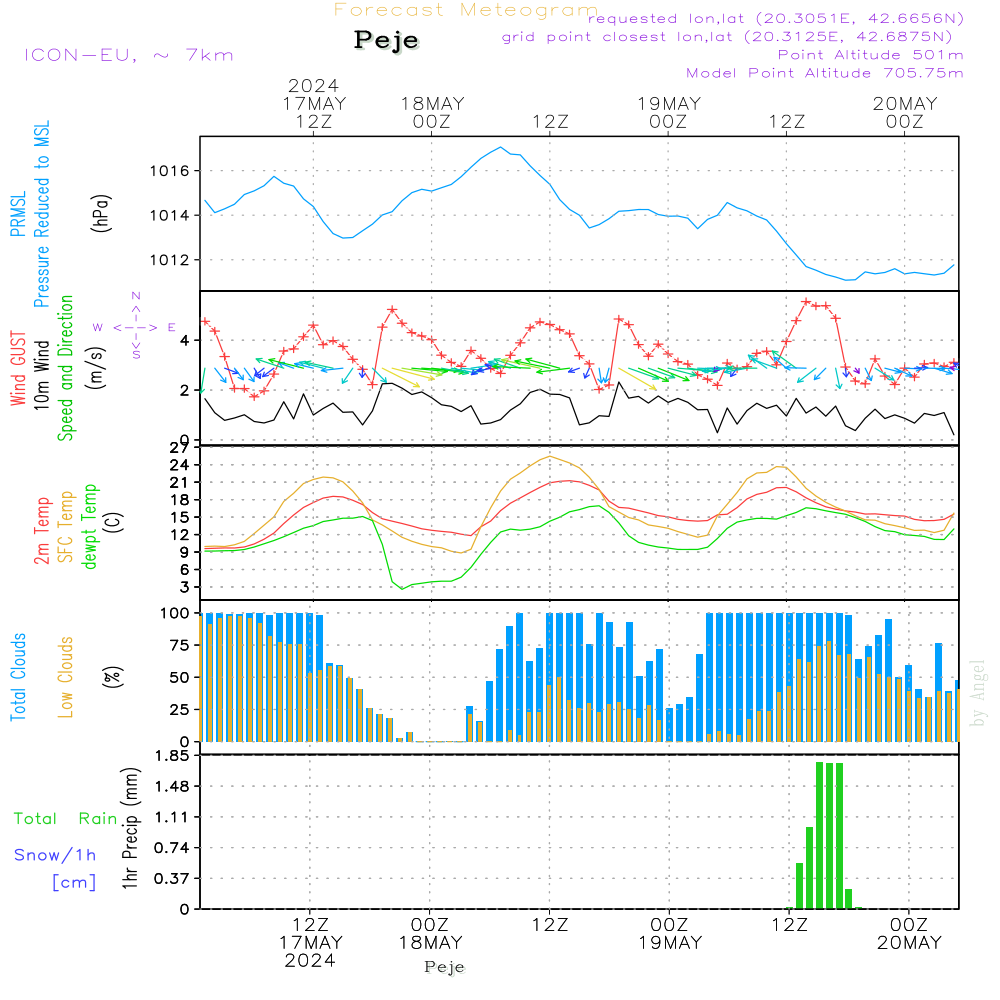Click the 1.85 precipitation tick value
The image size is (1000, 1000).
click(172, 756)
